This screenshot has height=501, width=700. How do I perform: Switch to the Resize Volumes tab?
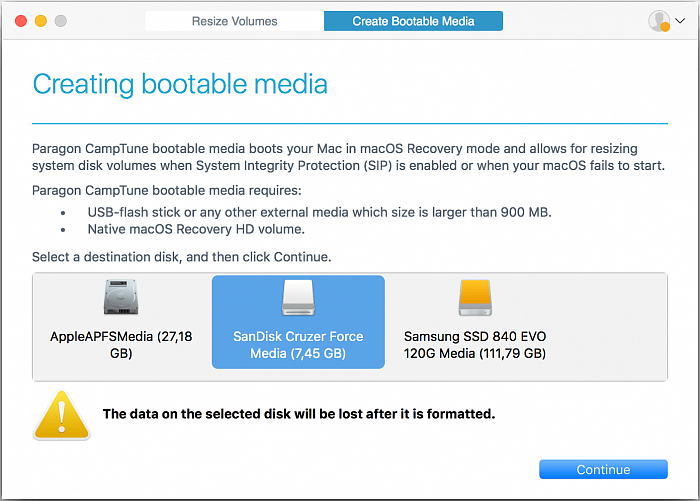tap(235, 21)
